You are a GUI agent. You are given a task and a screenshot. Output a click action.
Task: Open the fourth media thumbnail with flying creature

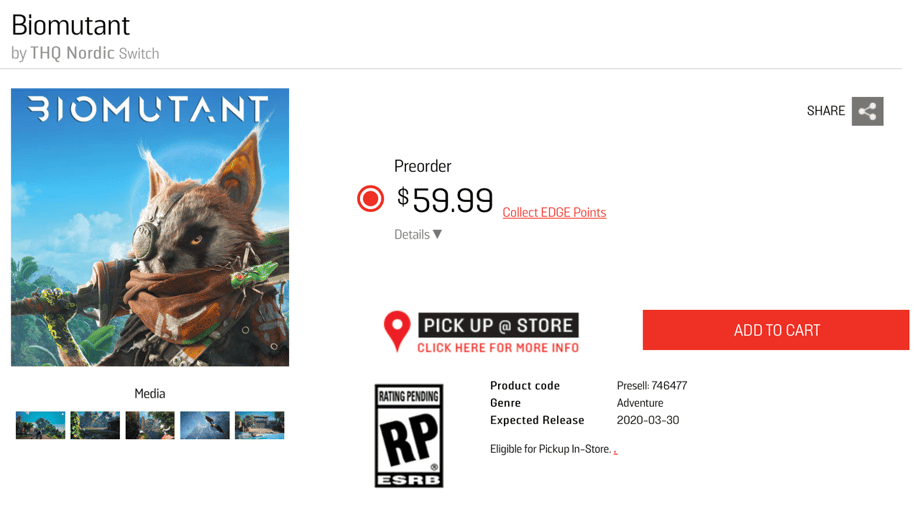coord(205,425)
